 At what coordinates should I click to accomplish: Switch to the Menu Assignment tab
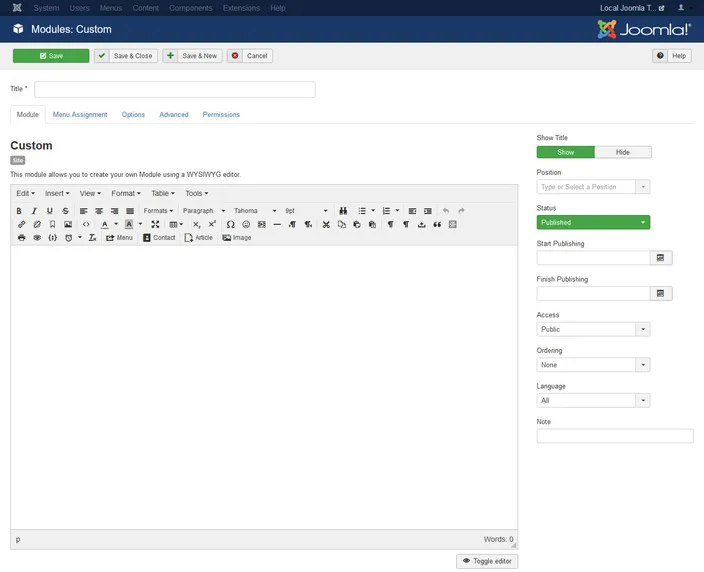tap(80, 114)
